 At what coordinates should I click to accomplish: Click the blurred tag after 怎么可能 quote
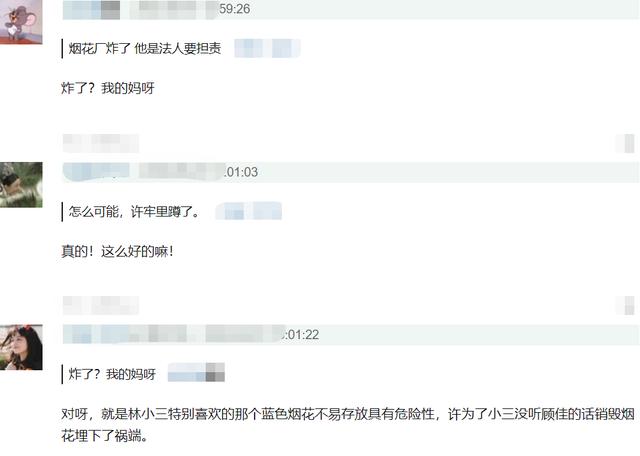(x=249, y=211)
